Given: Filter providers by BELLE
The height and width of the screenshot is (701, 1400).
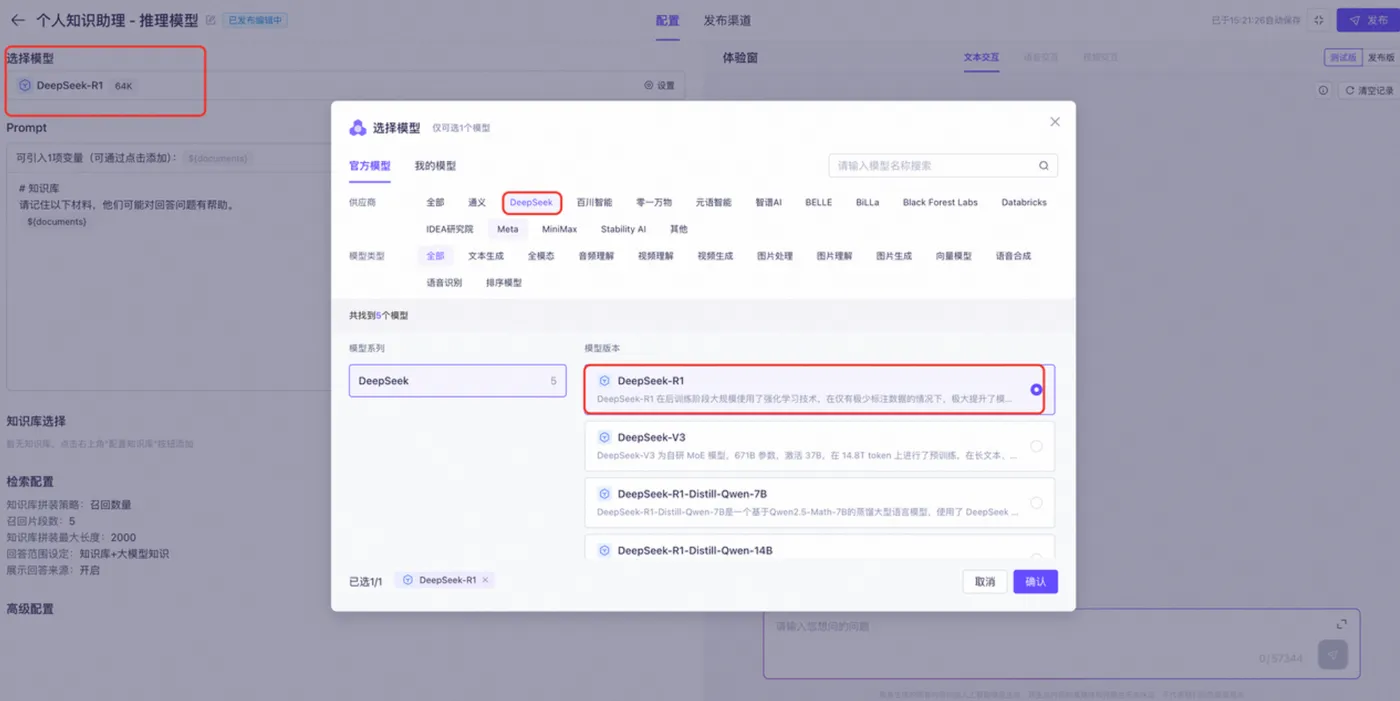Looking at the screenshot, I should pos(818,202).
